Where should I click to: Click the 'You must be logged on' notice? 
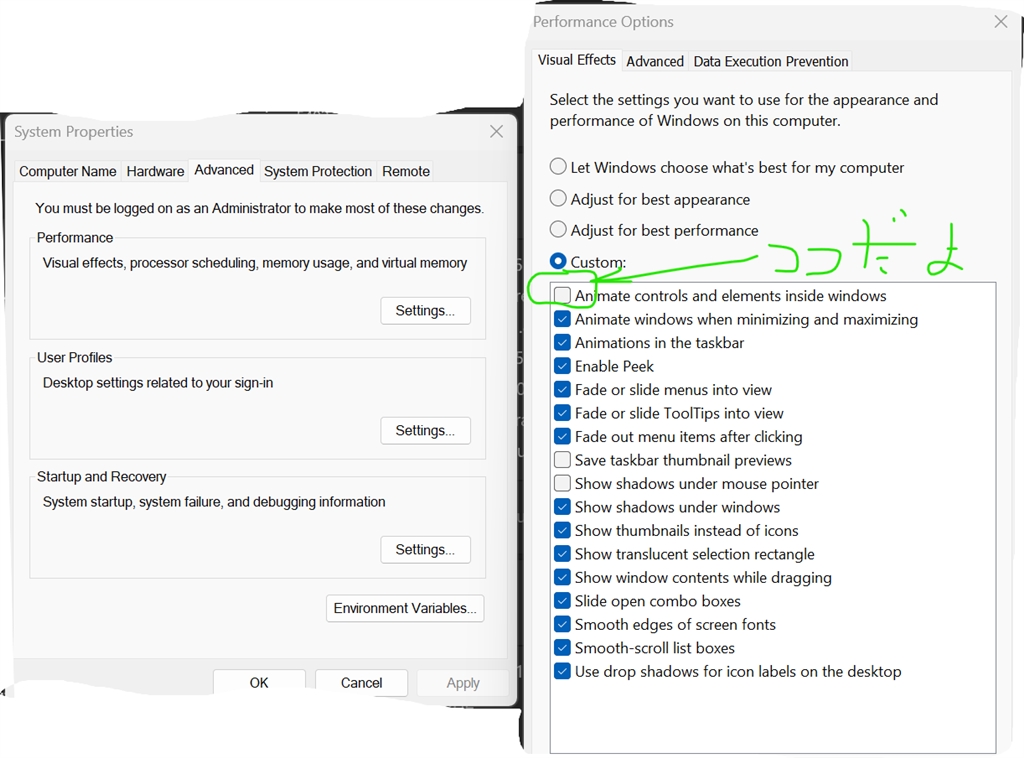coord(259,208)
